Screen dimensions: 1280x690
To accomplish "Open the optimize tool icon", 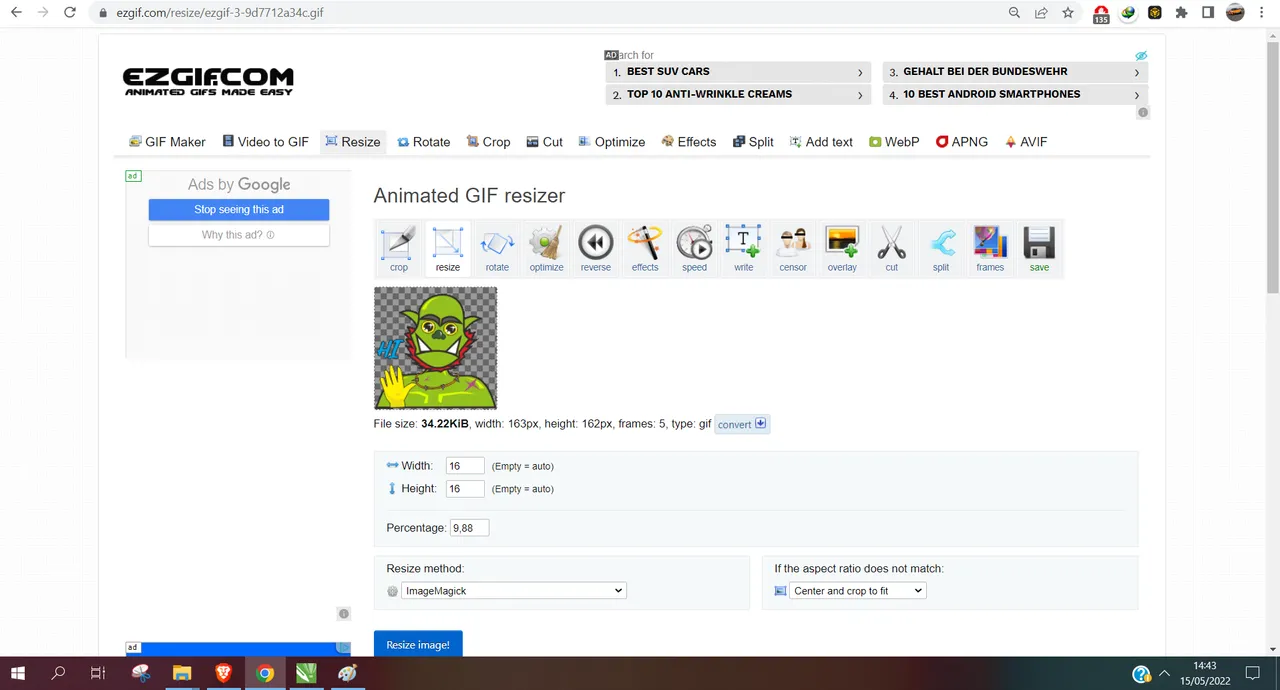I will coord(546,248).
